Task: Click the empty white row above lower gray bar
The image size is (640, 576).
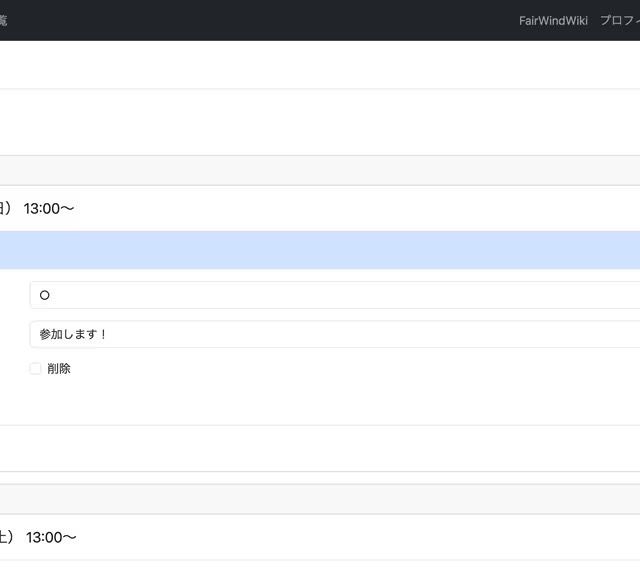Action: coord(320,448)
